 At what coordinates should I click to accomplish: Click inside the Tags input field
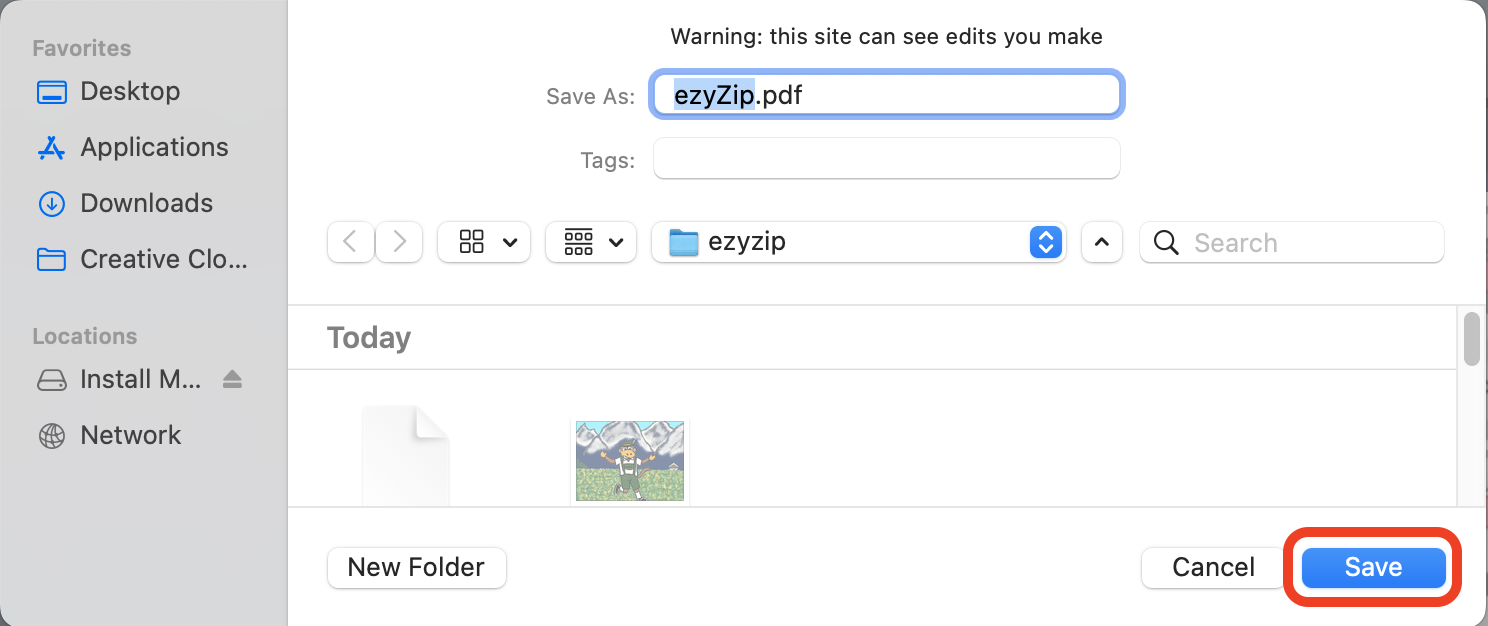pyautogui.click(x=886, y=158)
